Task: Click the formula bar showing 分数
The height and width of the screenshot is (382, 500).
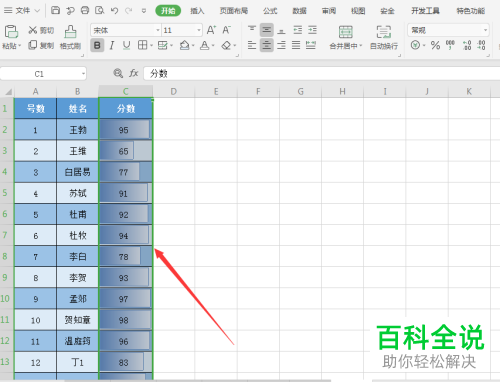Action: tap(321, 73)
